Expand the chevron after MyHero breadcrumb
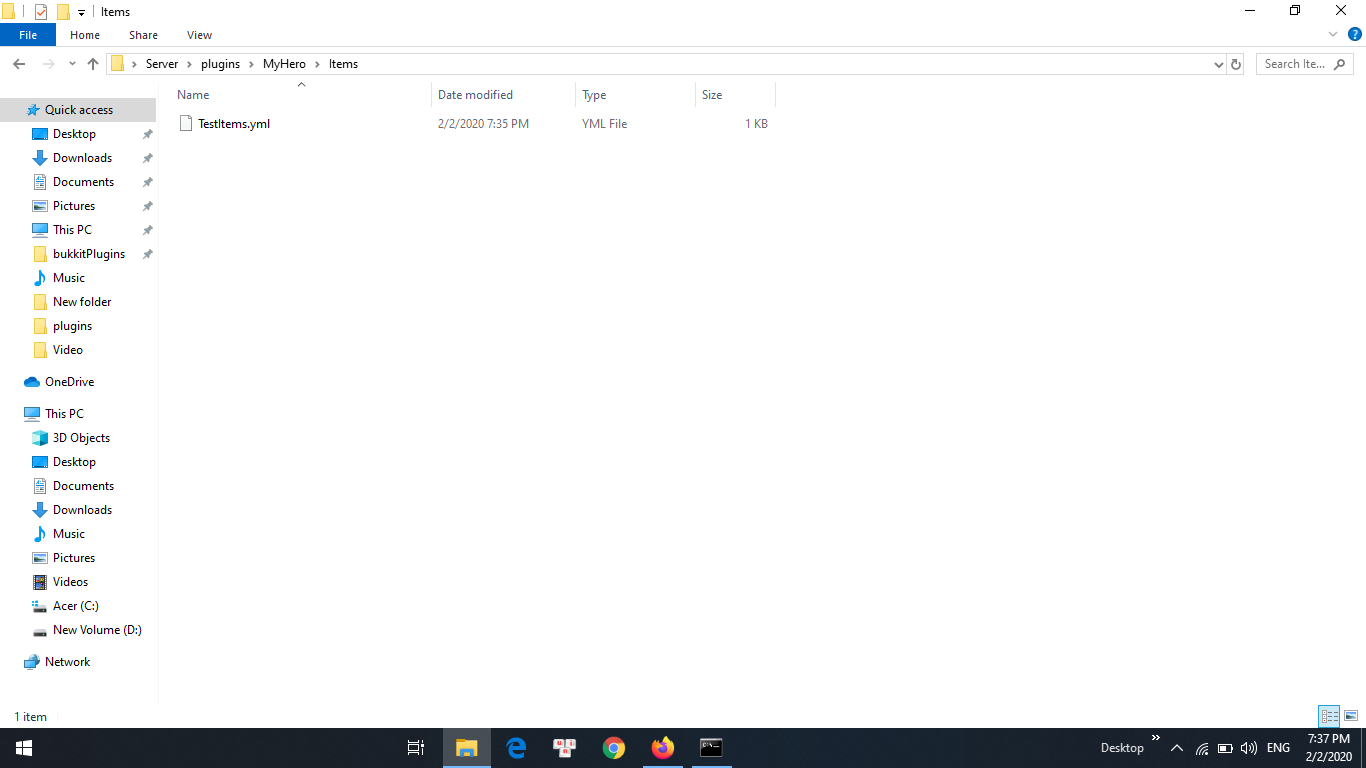 [x=318, y=64]
